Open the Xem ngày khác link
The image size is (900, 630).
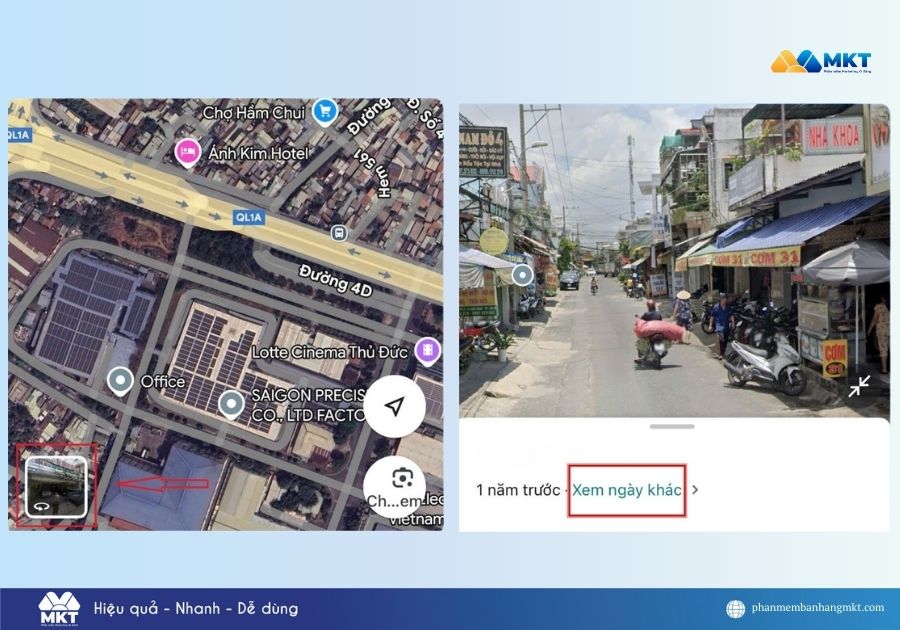(628, 490)
